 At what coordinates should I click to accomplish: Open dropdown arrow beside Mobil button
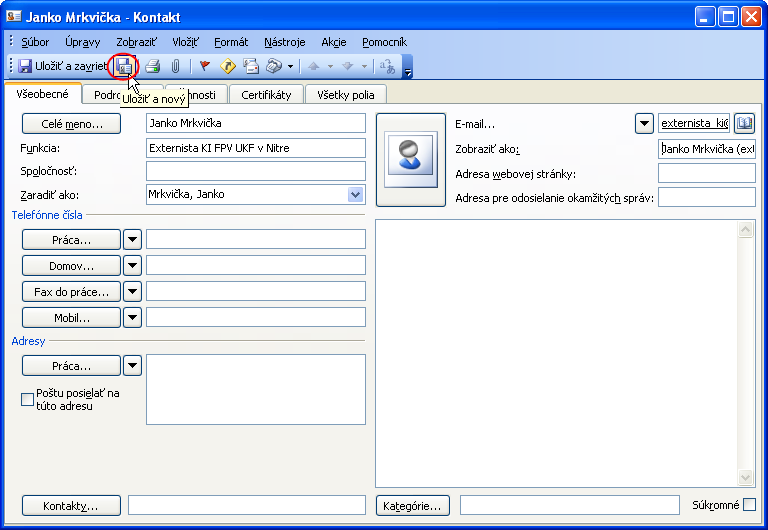click(x=133, y=318)
